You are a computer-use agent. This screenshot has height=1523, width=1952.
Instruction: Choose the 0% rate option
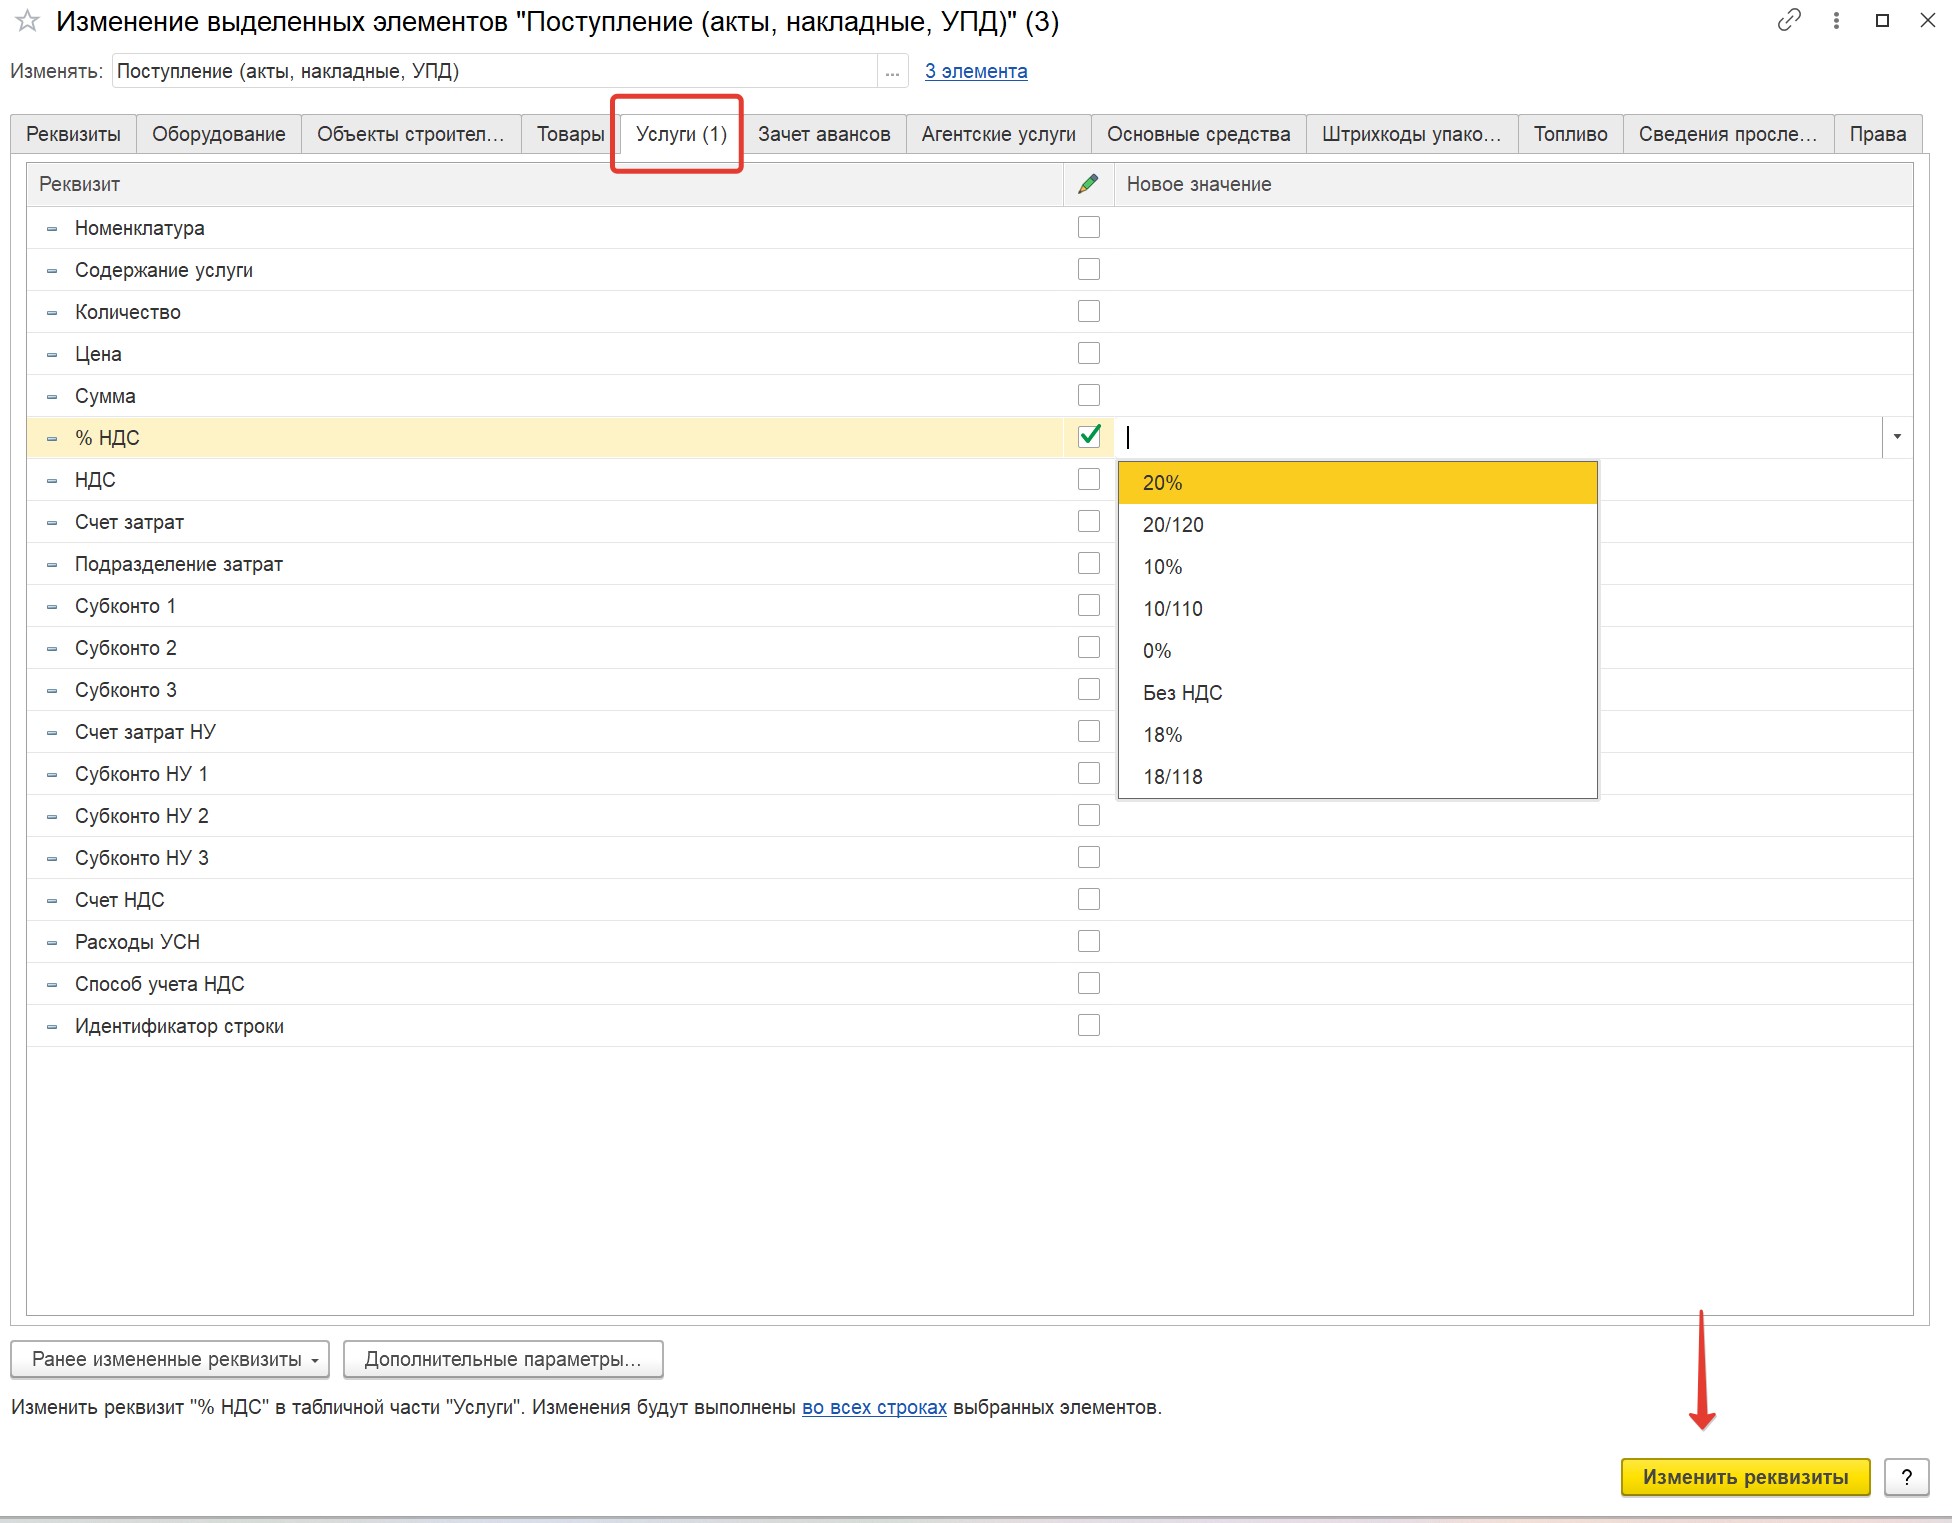1357,651
